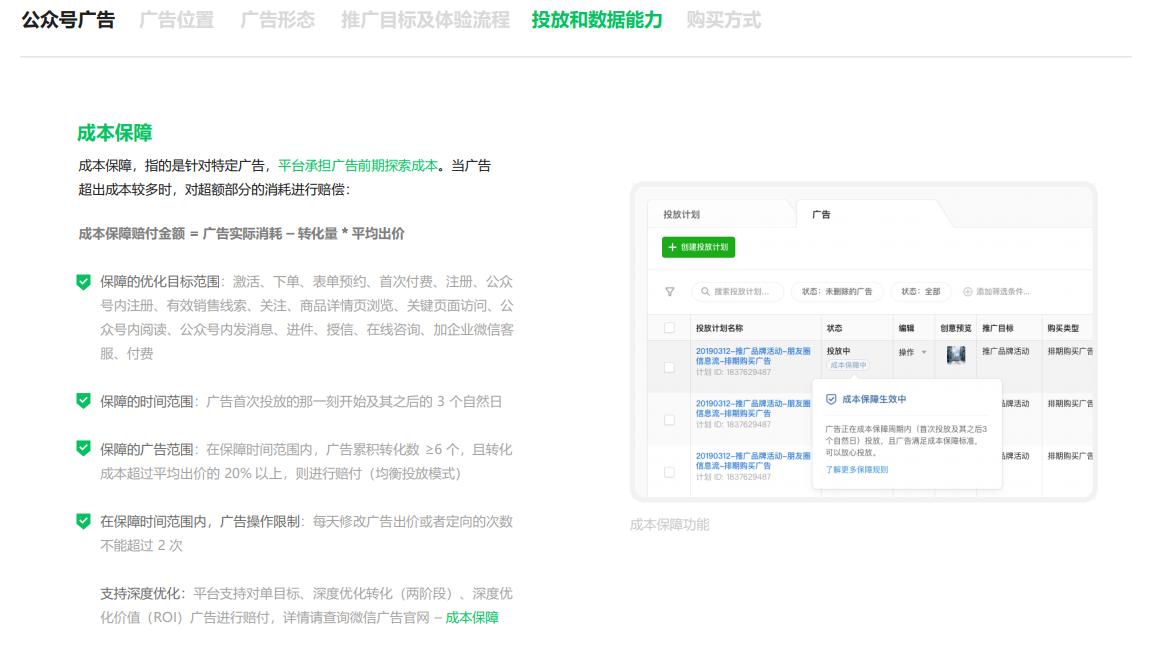Image resolution: width=1162 pixels, height=661 pixels.
Task: Open the 状态：未删除的广告 filter dropdown
Action: [x=836, y=290]
